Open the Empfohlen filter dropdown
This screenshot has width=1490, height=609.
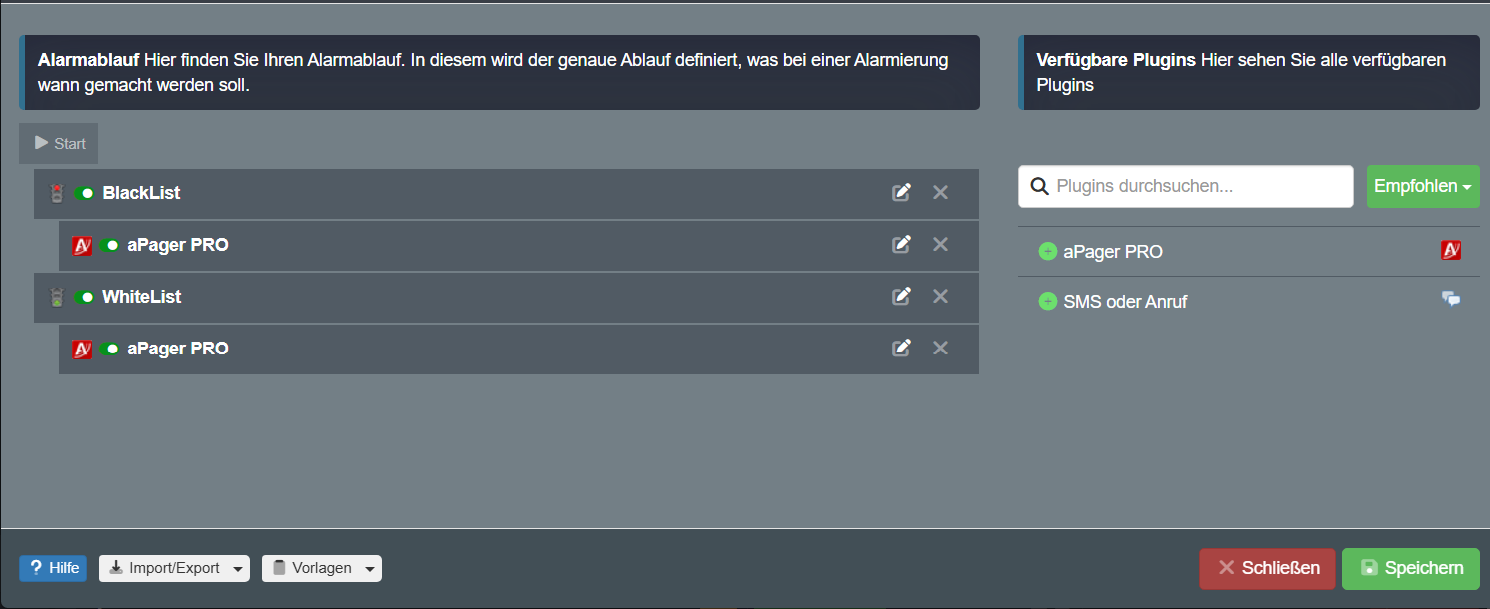point(1422,187)
